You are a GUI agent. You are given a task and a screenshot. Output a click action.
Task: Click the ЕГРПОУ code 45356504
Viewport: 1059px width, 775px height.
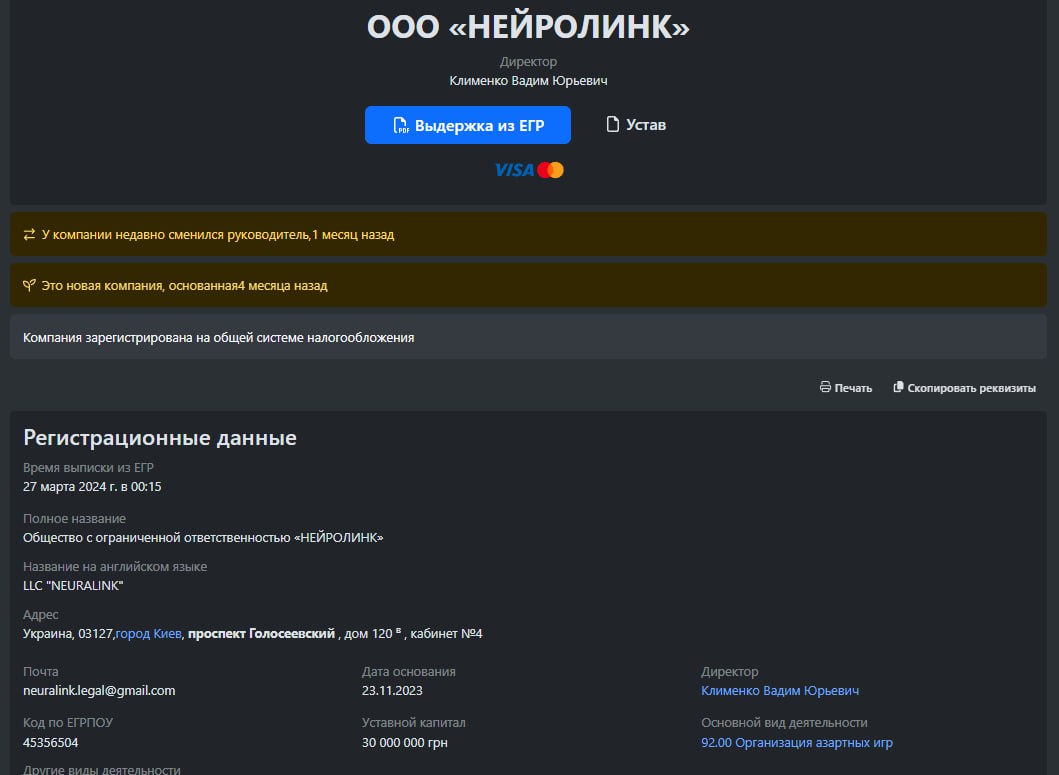[51, 743]
